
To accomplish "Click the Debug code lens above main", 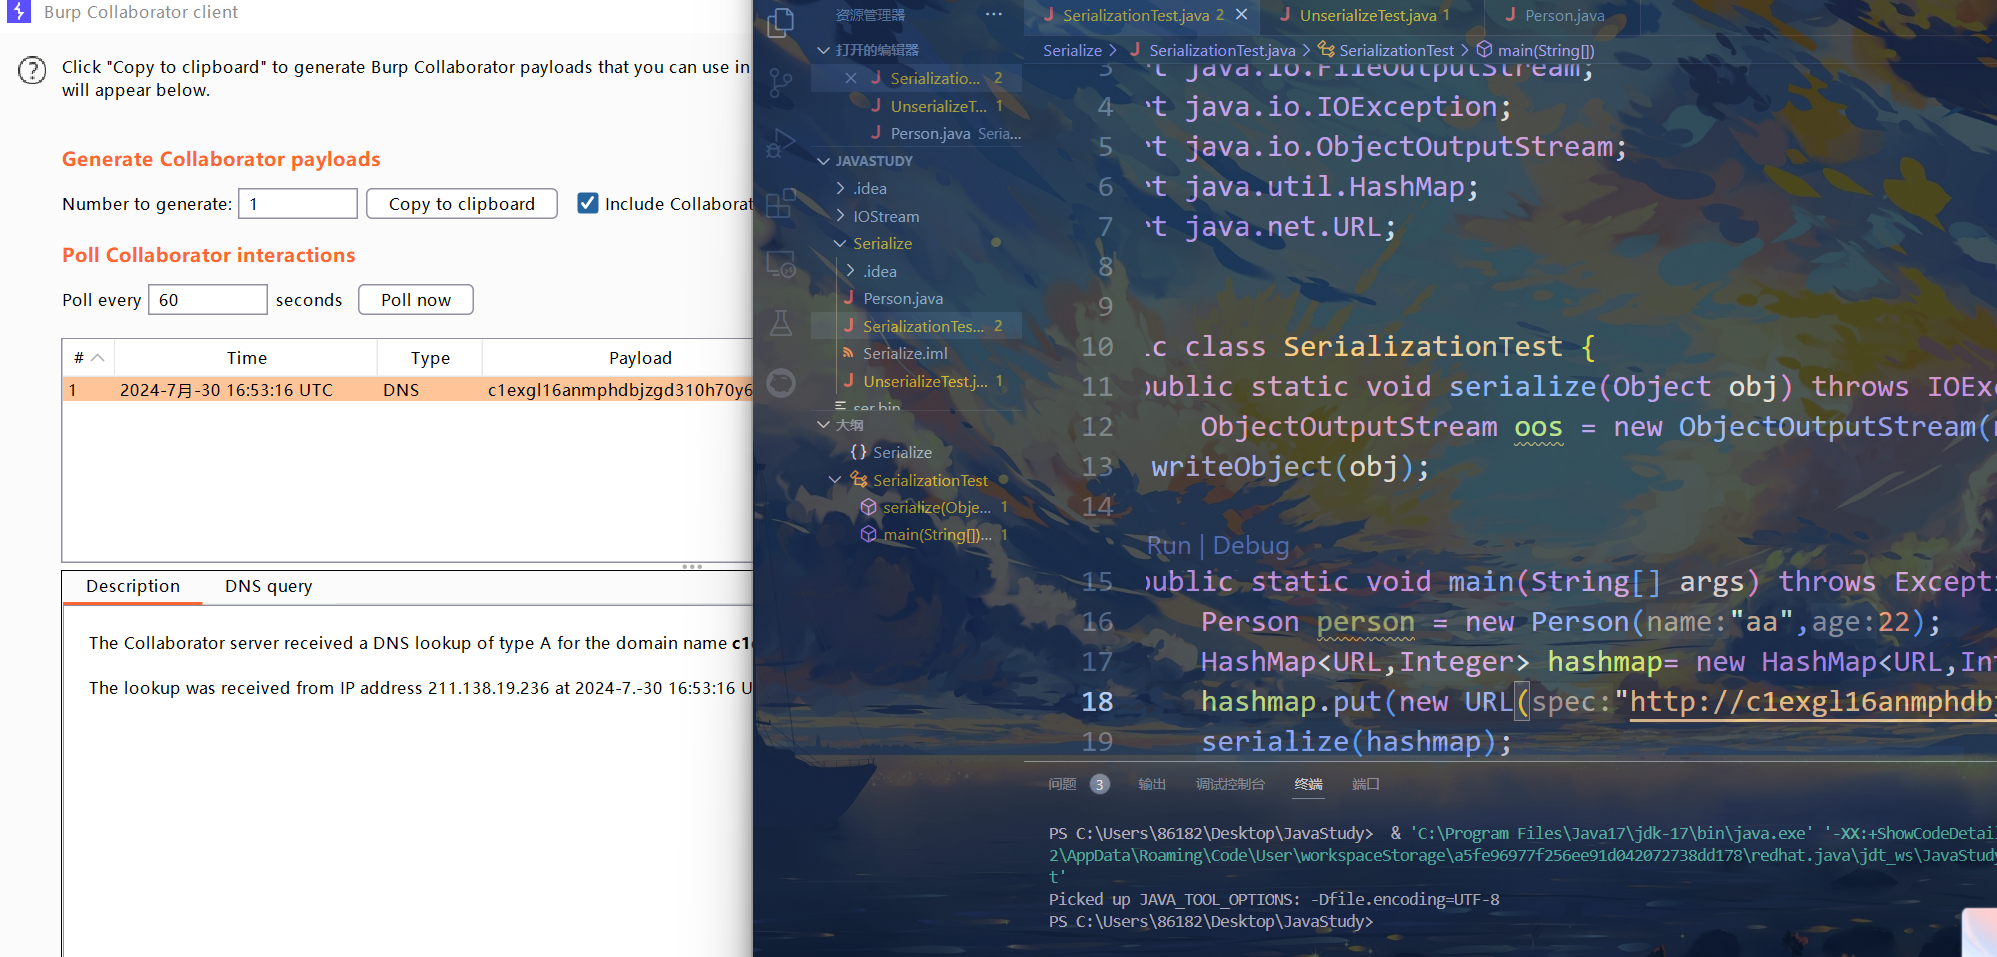I will point(1251,545).
